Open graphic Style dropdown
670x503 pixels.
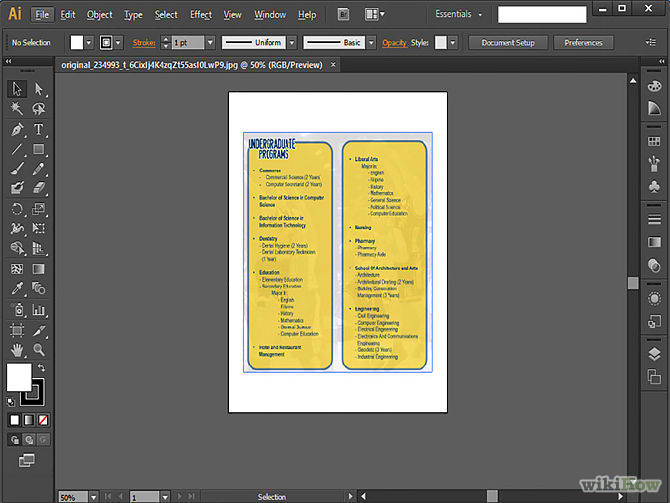(453, 43)
